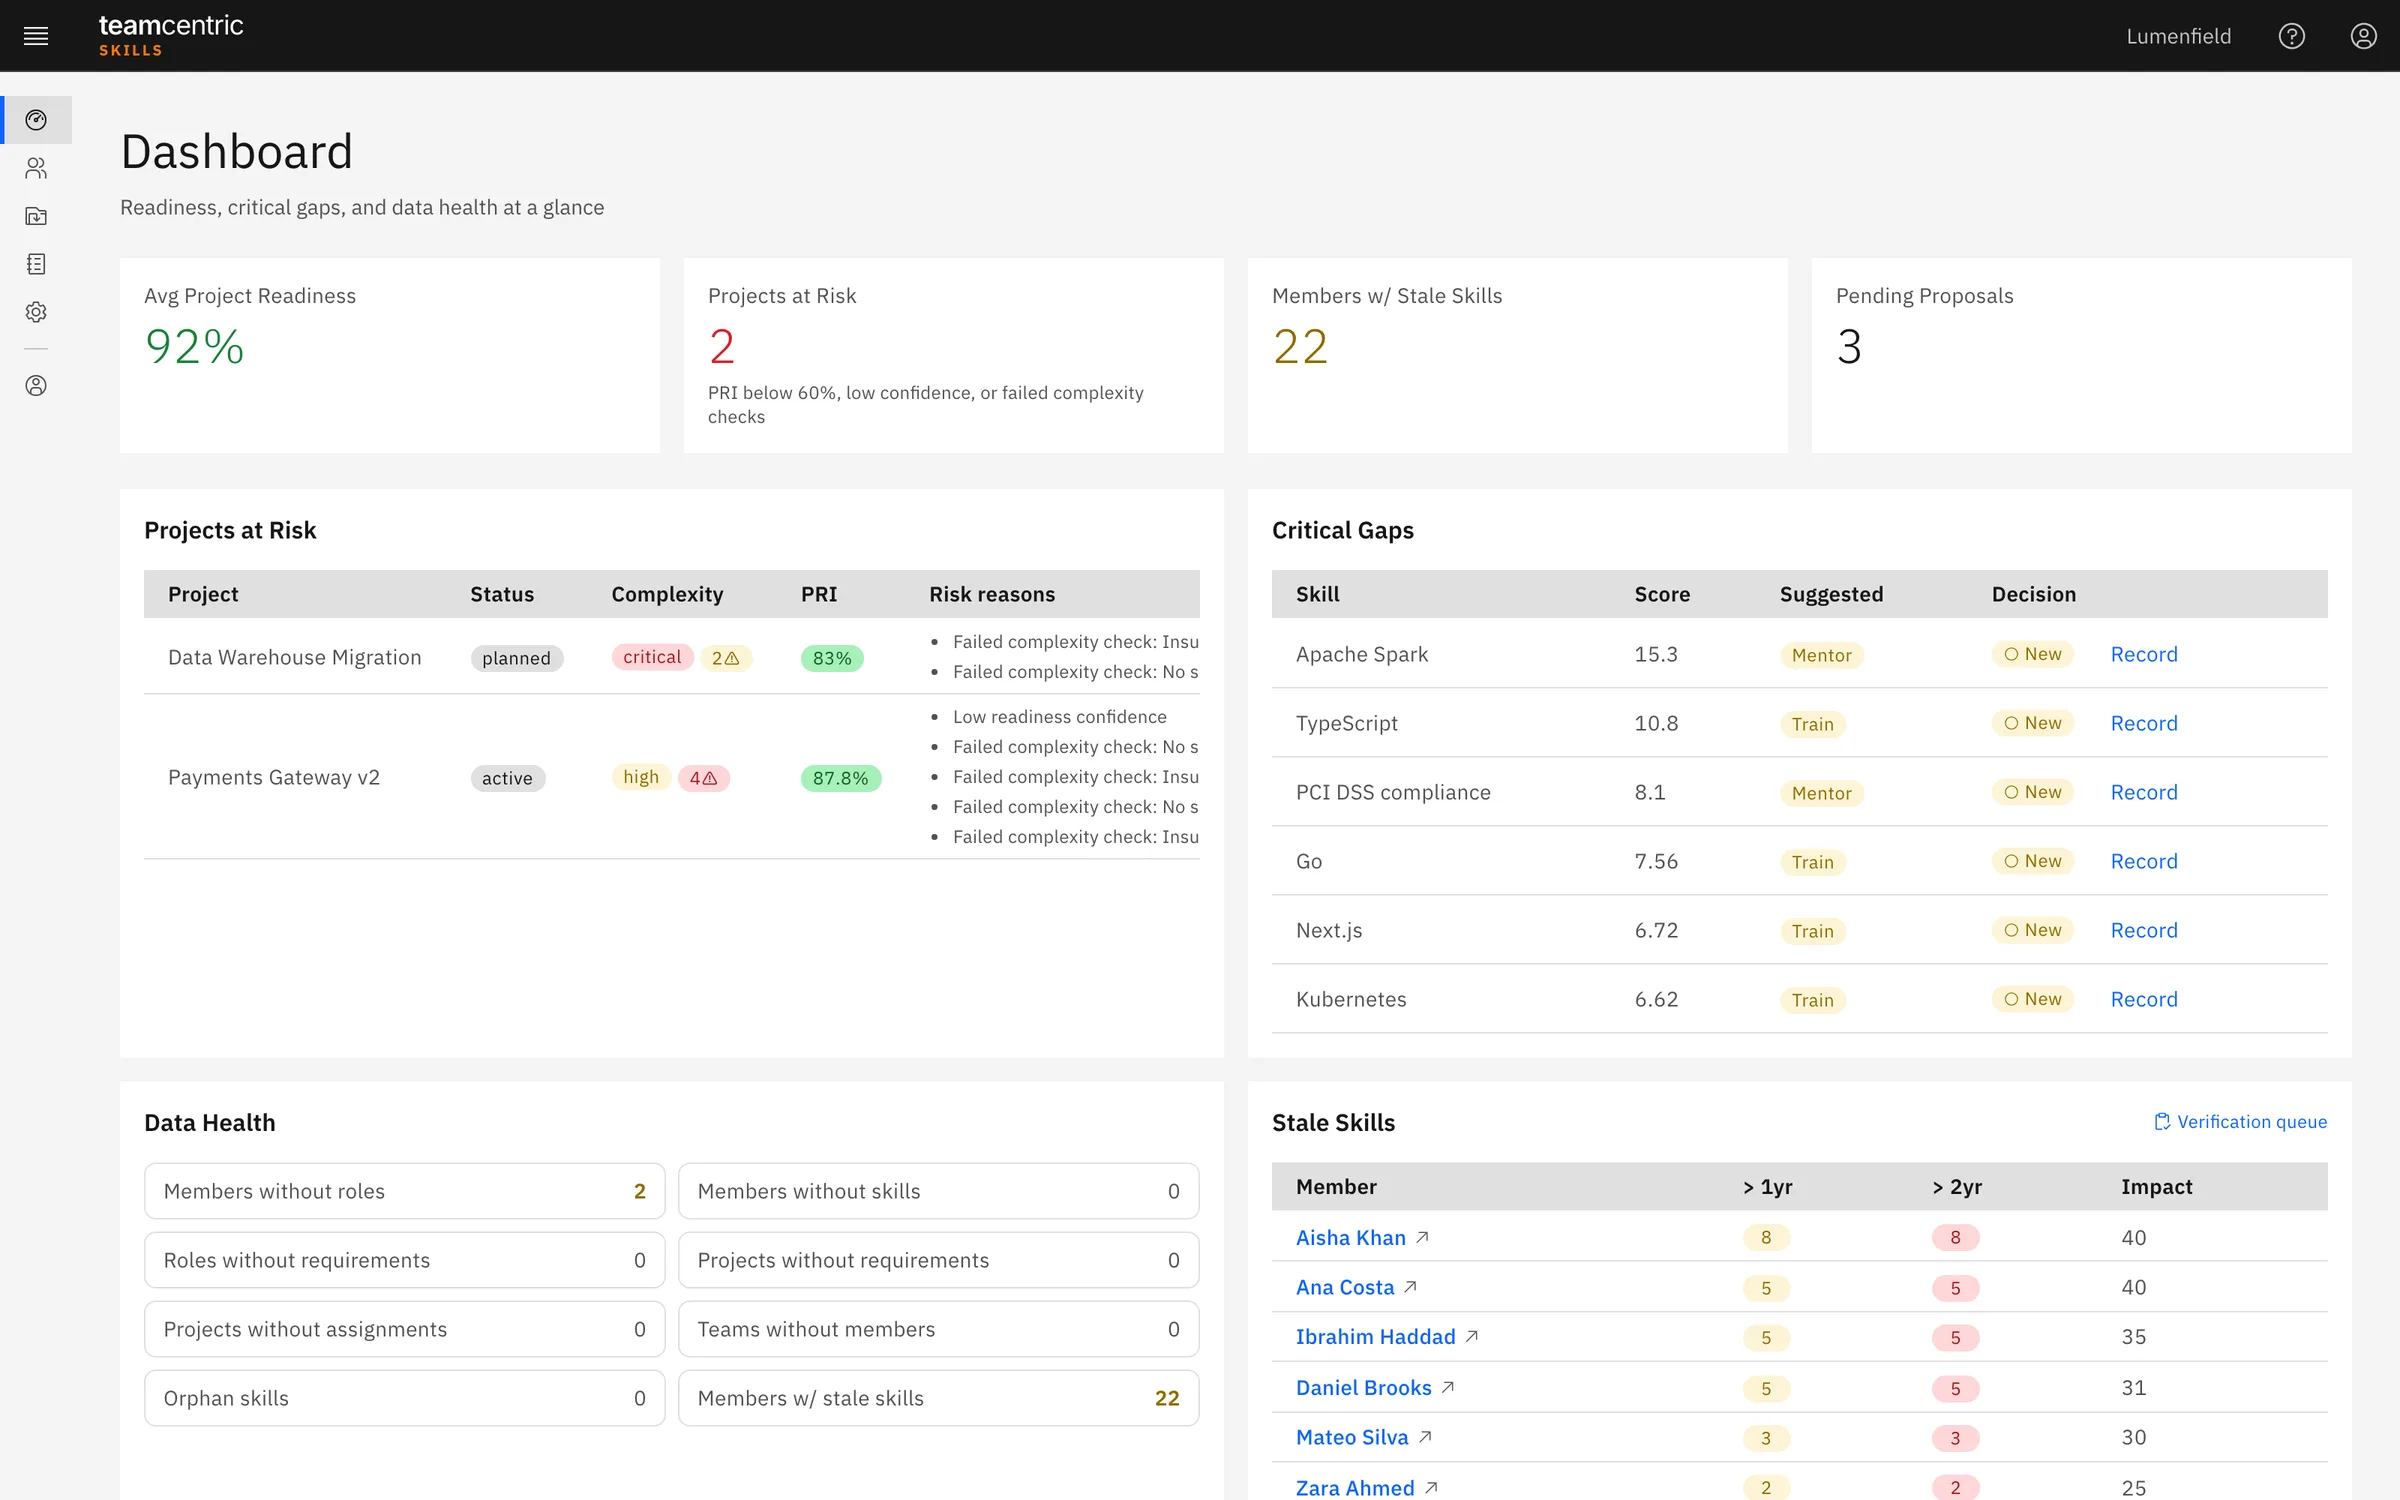This screenshot has height=1500, width=2400.
Task: Record decision for Apache Spark
Action: tap(2144, 654)
